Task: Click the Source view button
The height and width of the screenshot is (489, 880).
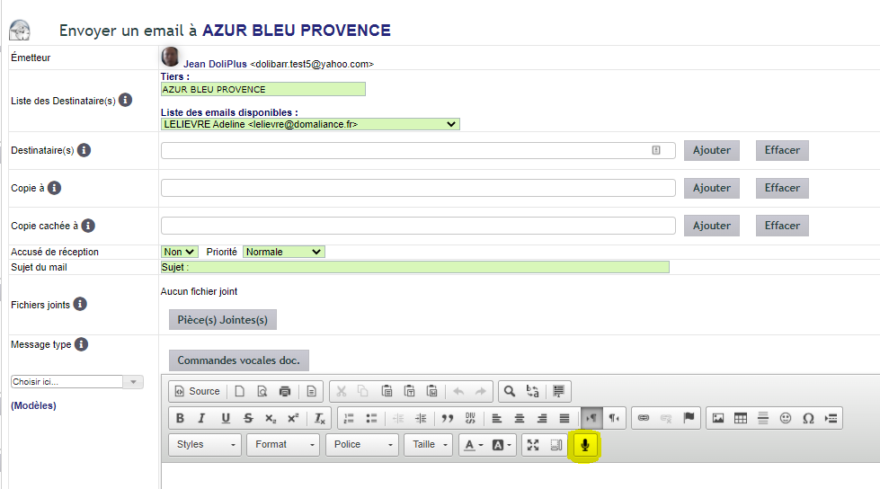Action: pos(198,391)
